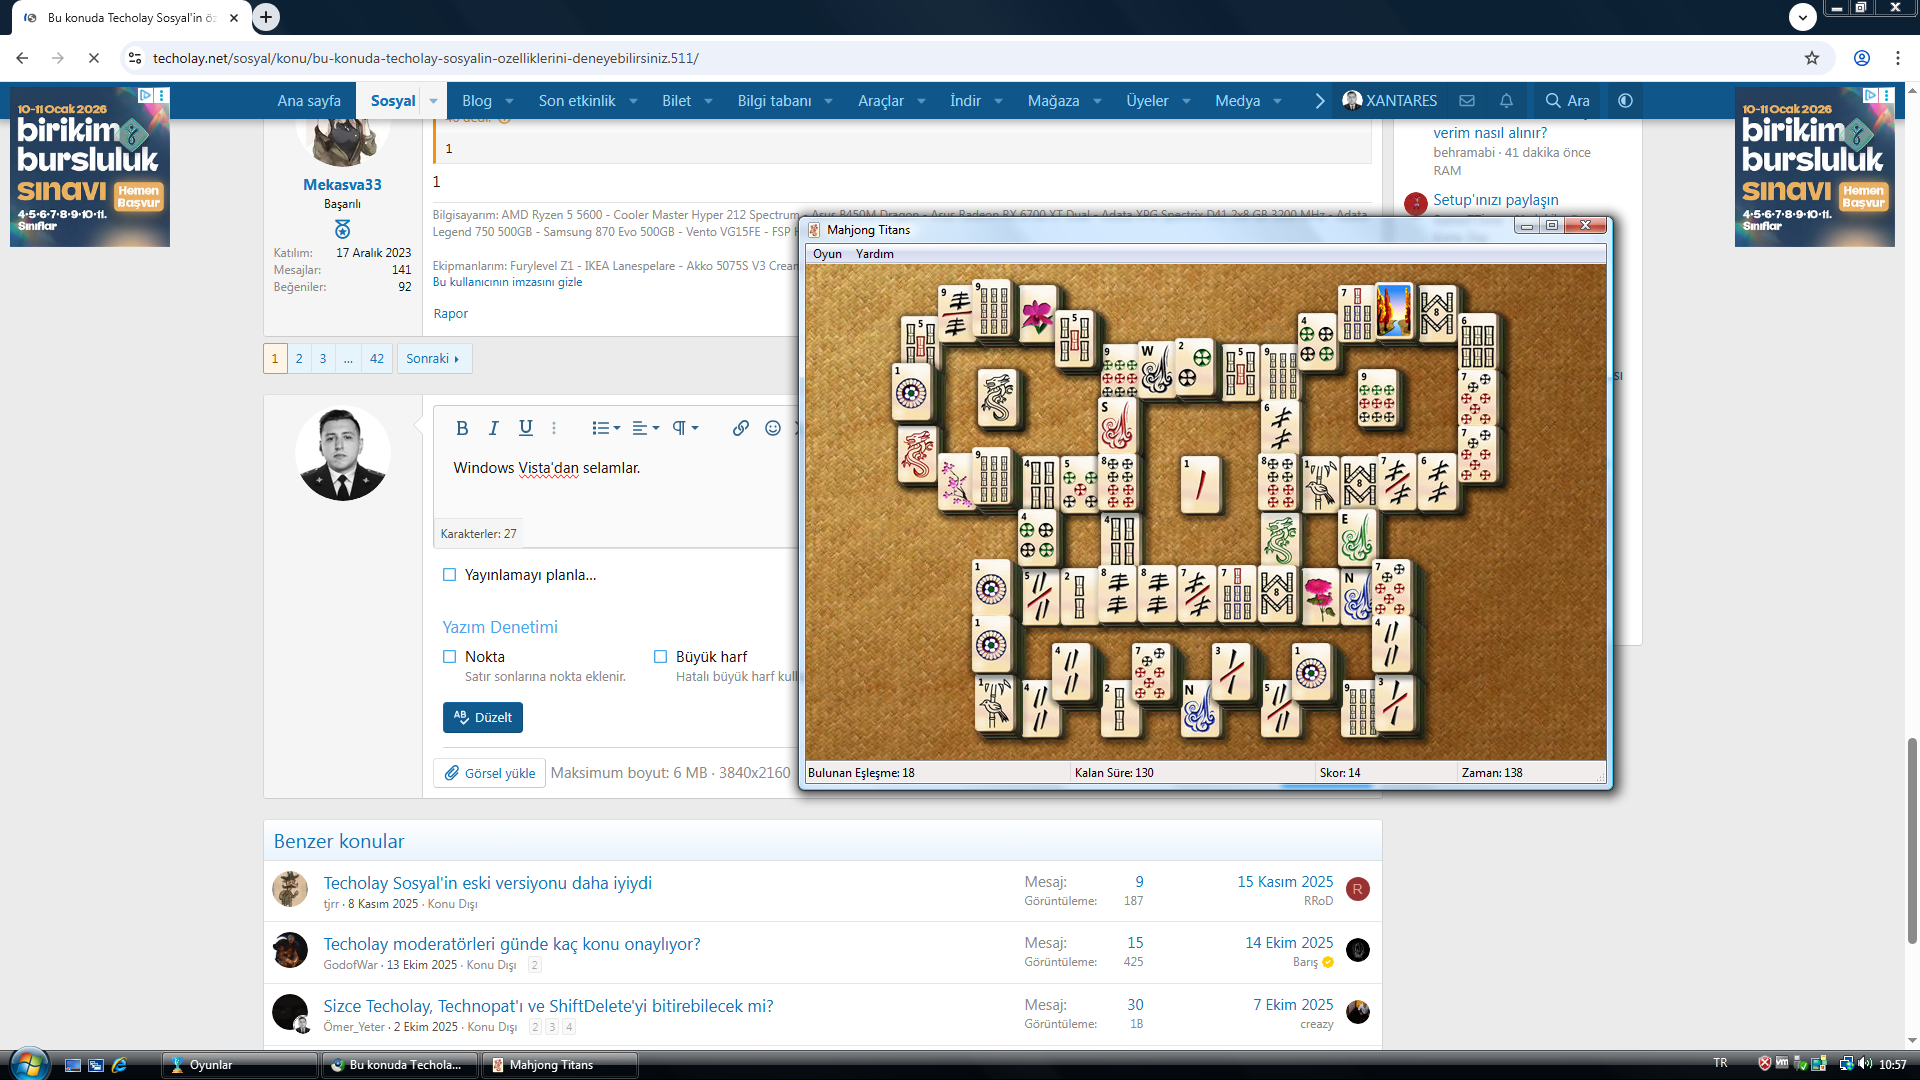1920x1080 pixels.
Task: View site information icon in address bar
Action: (135, 58)
